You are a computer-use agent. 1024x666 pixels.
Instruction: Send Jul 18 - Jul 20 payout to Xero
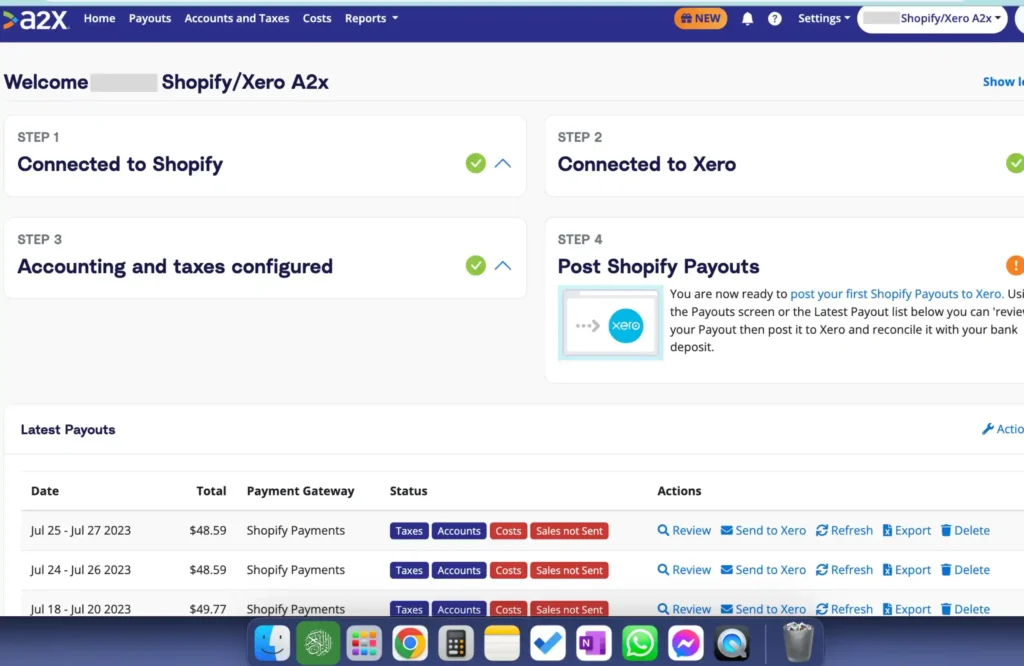763,609
